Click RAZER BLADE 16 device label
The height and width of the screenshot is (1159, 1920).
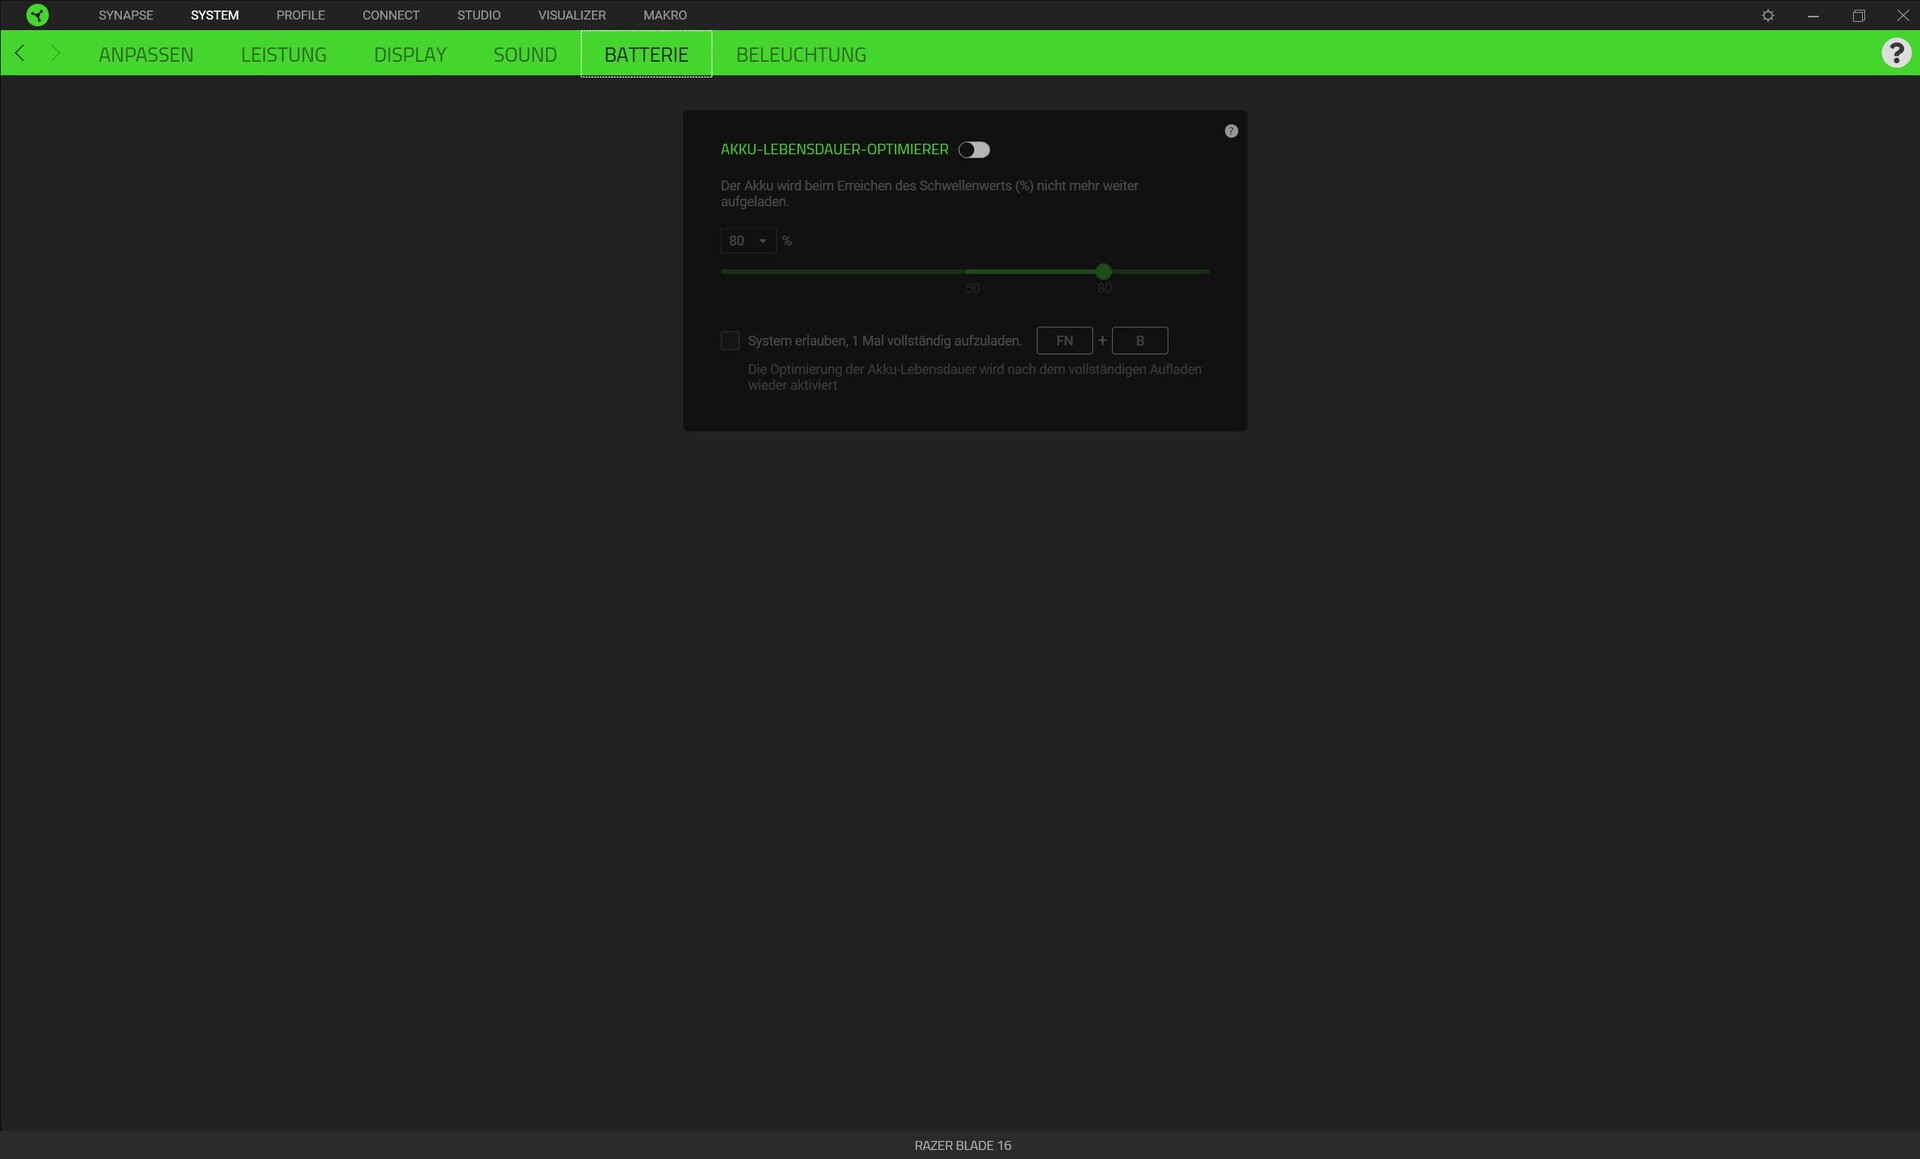pos(962,1145)
